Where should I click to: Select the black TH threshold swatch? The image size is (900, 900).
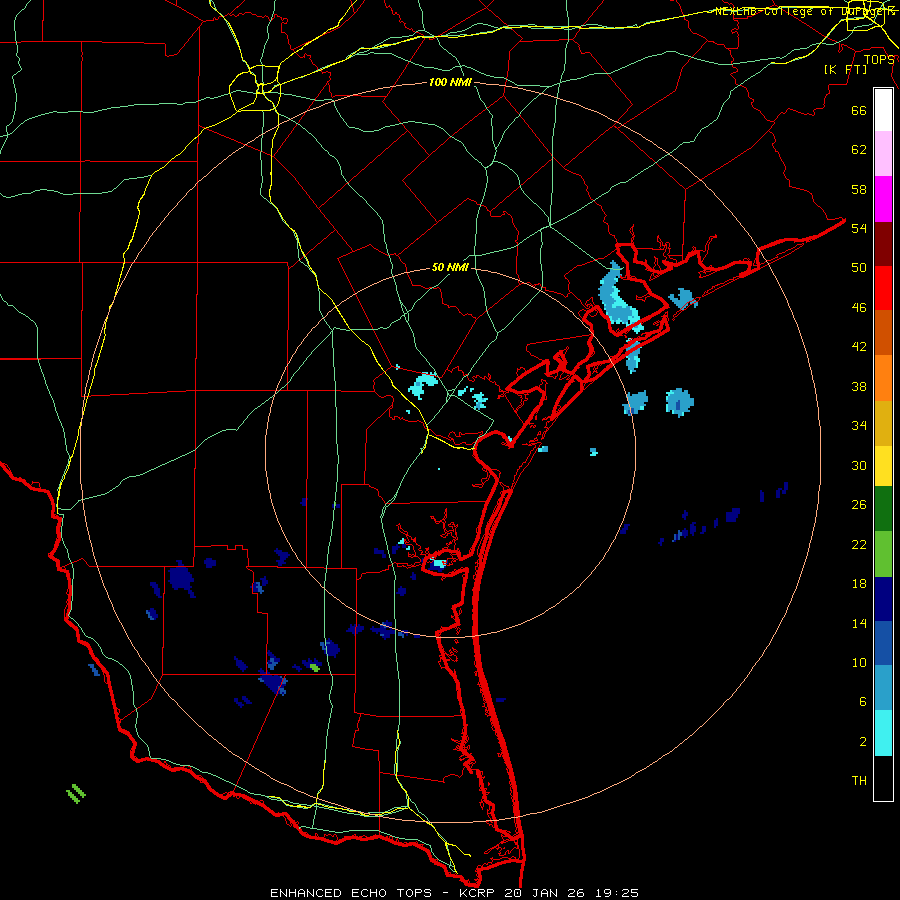coord(883,778)
